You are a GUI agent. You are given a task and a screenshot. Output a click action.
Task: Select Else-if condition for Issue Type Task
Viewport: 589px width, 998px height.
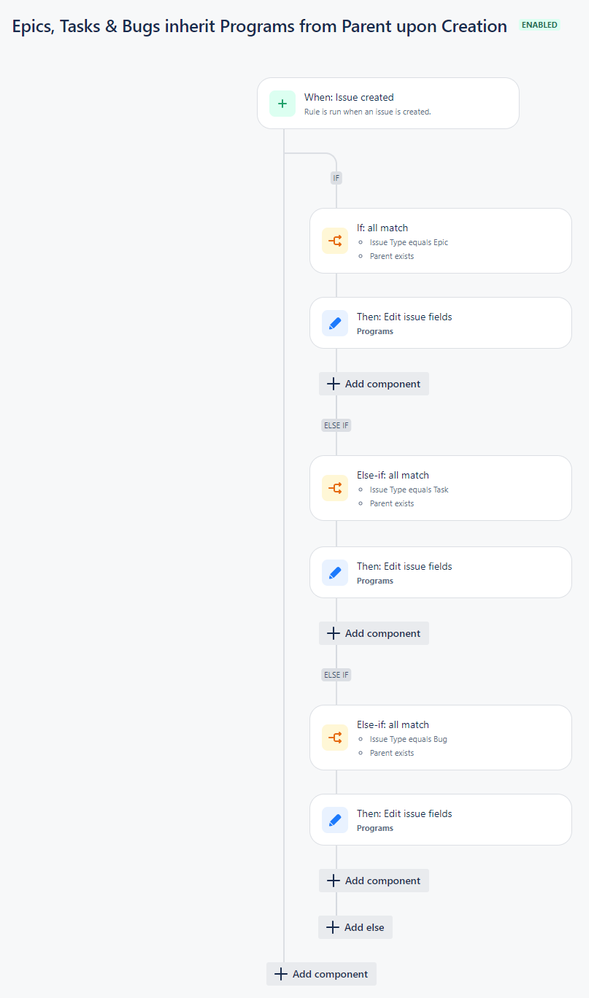(x=441, y=488)
